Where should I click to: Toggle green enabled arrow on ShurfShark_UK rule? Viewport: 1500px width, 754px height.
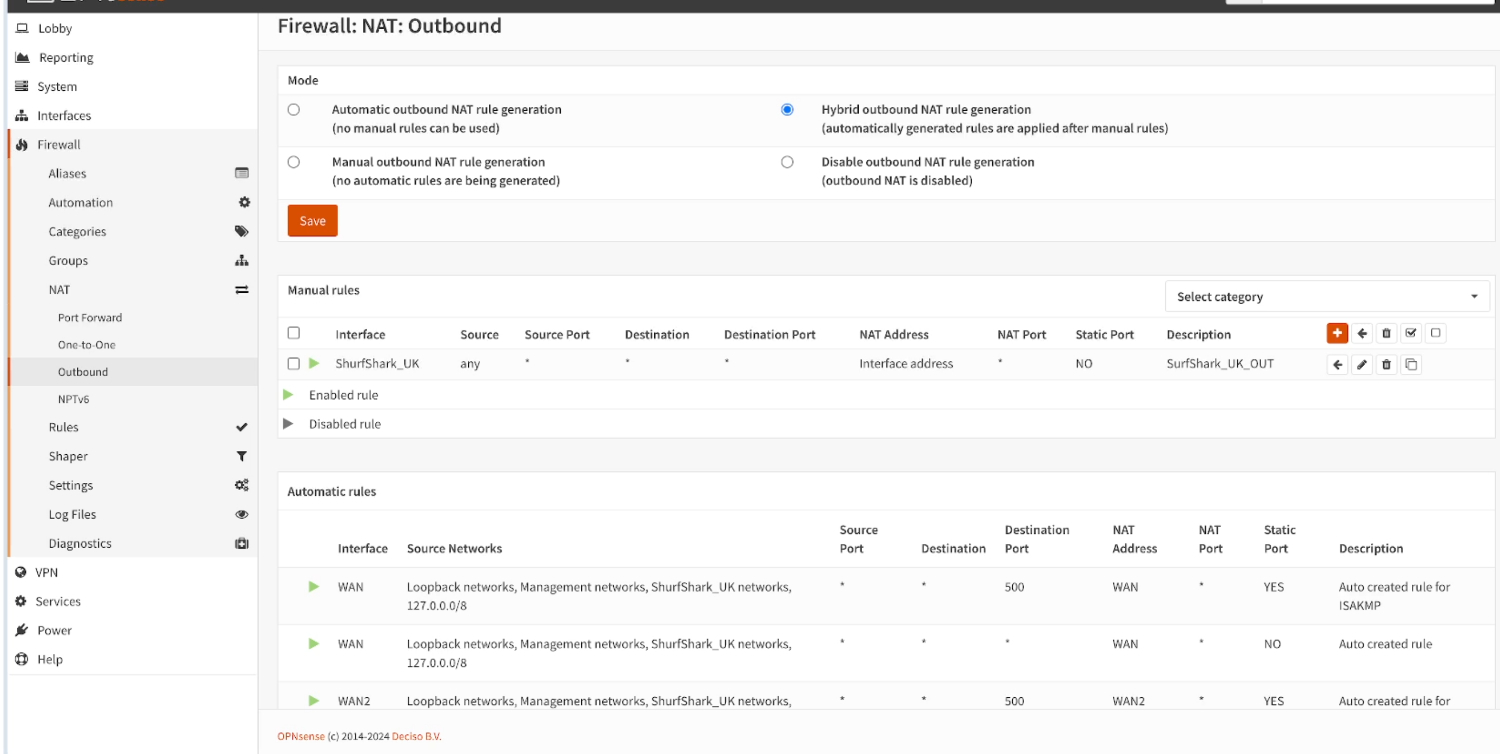[x=314, y=364]
